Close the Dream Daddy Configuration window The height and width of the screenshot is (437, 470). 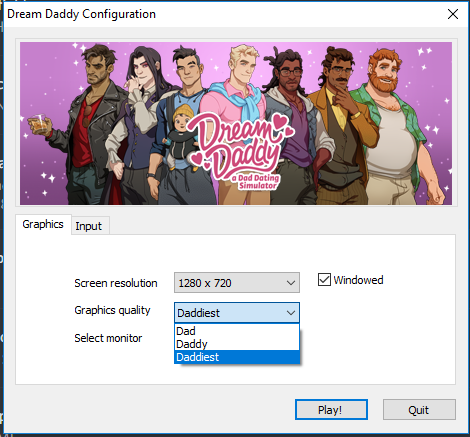click(x=453, y=14)
